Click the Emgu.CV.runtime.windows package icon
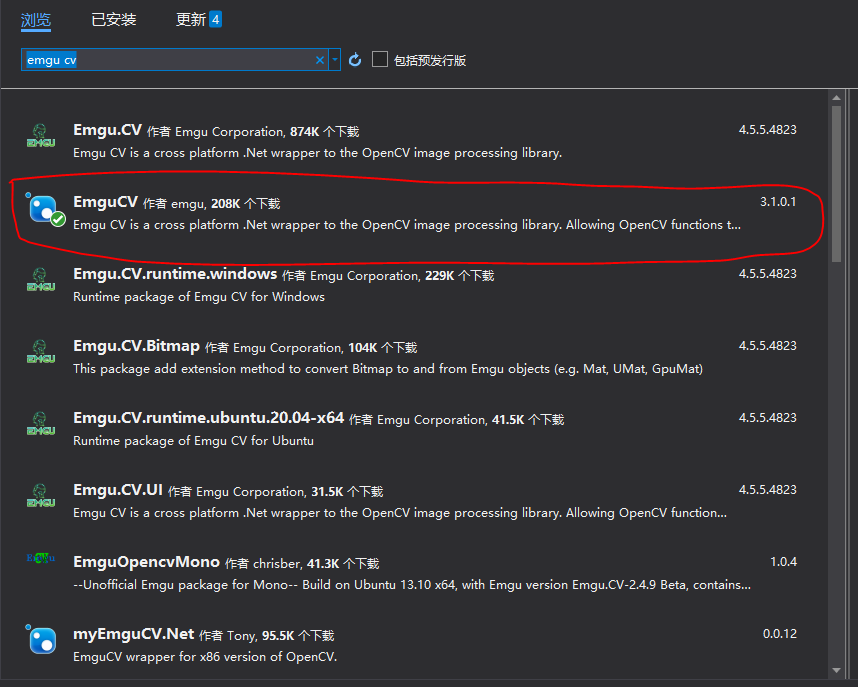This screenshot has height=687, width=858. tap(41, 280)
